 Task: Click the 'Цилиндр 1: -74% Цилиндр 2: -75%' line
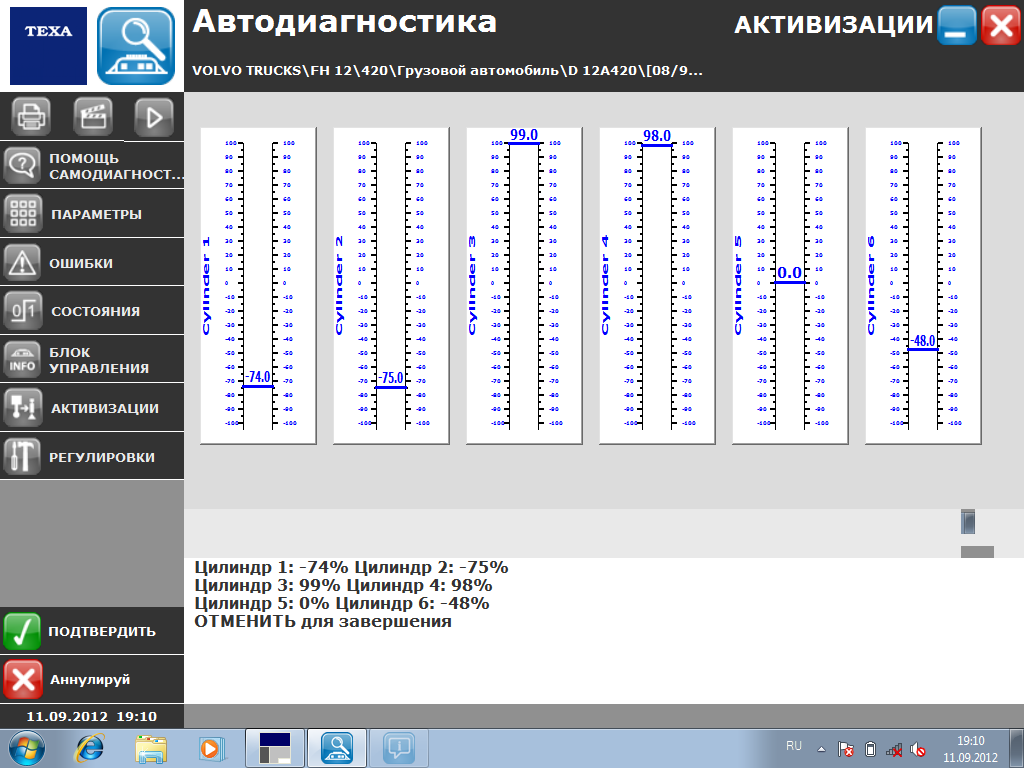pos(351,567)
